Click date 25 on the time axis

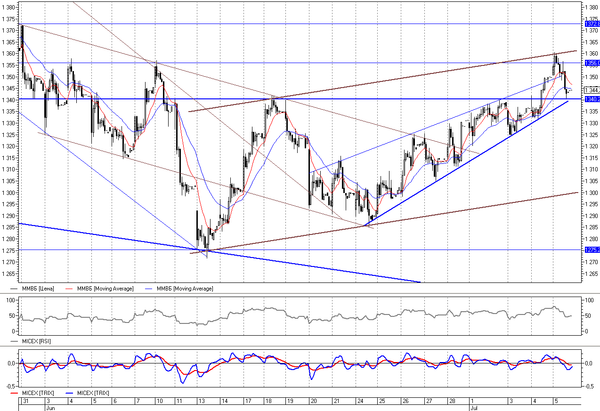382,401
